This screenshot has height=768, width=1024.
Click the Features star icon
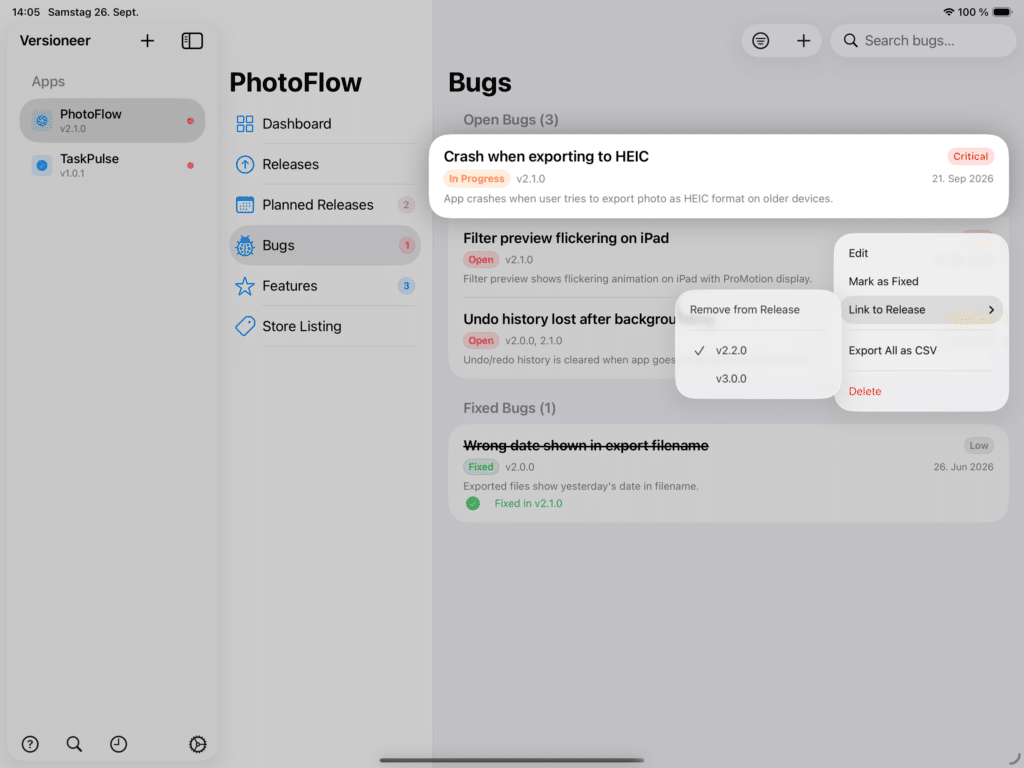[245, 286]
